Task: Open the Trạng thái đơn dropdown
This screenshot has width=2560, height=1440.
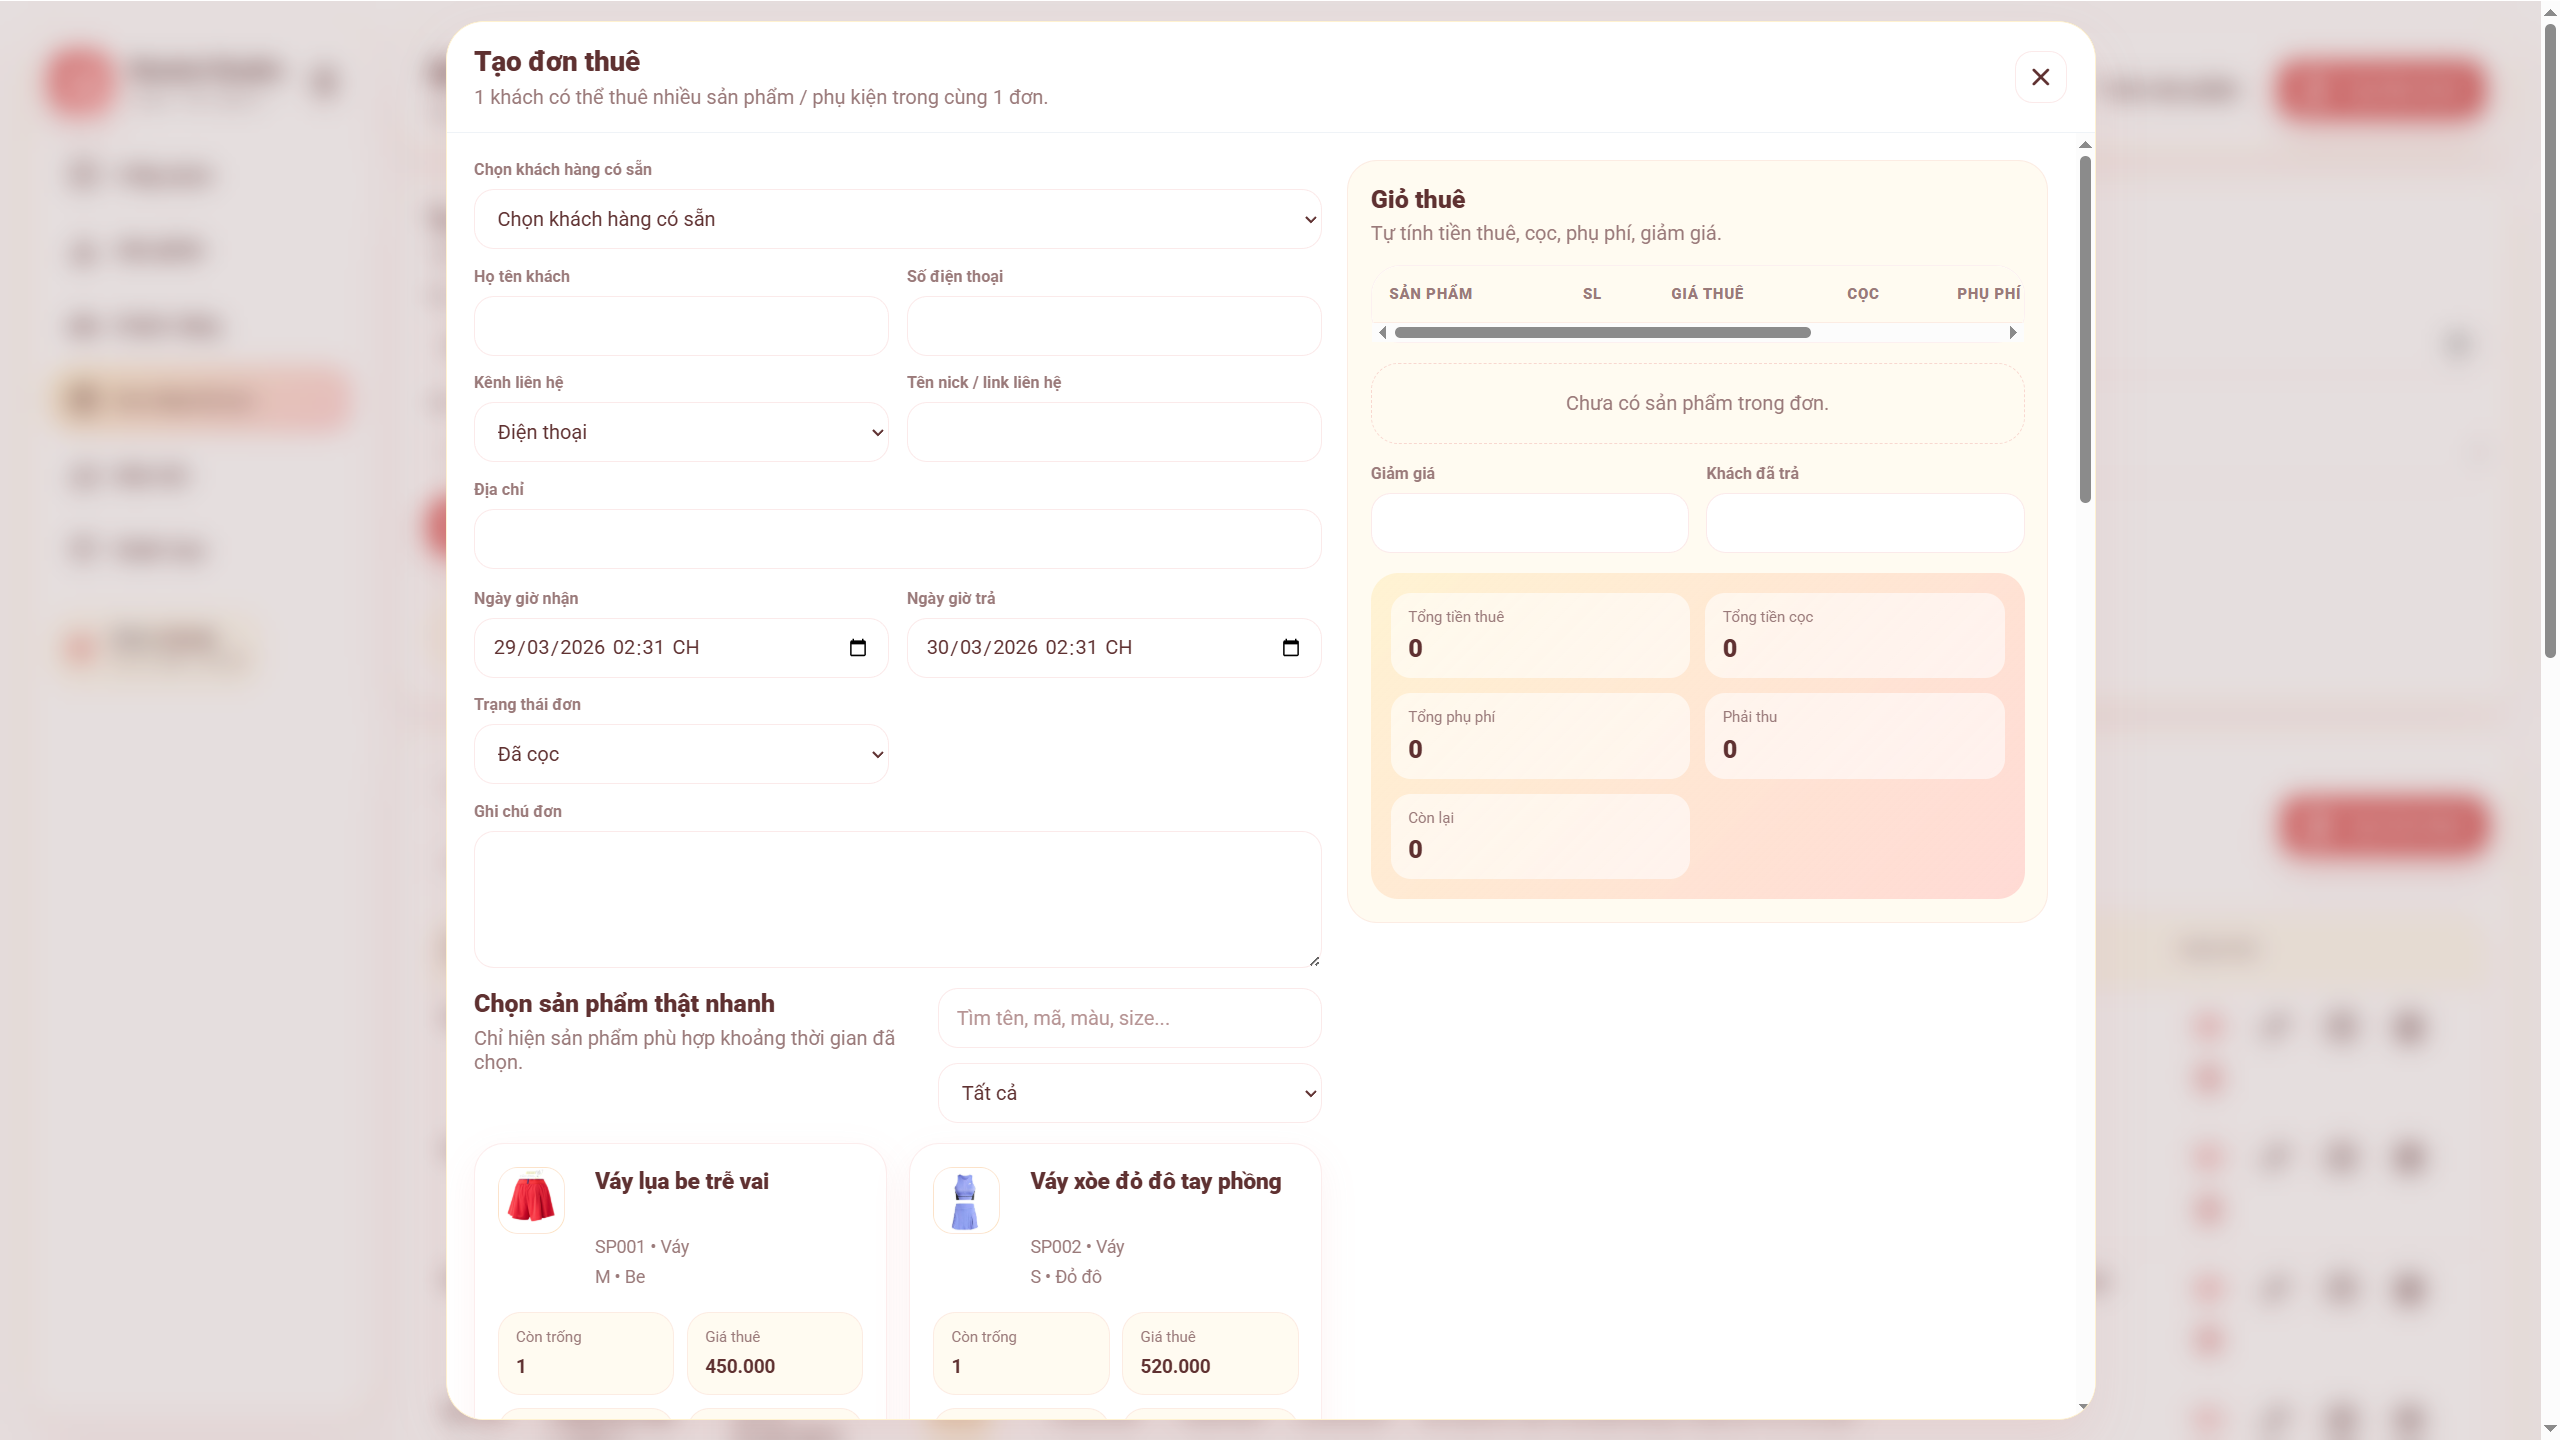Action: click(680, 754)
